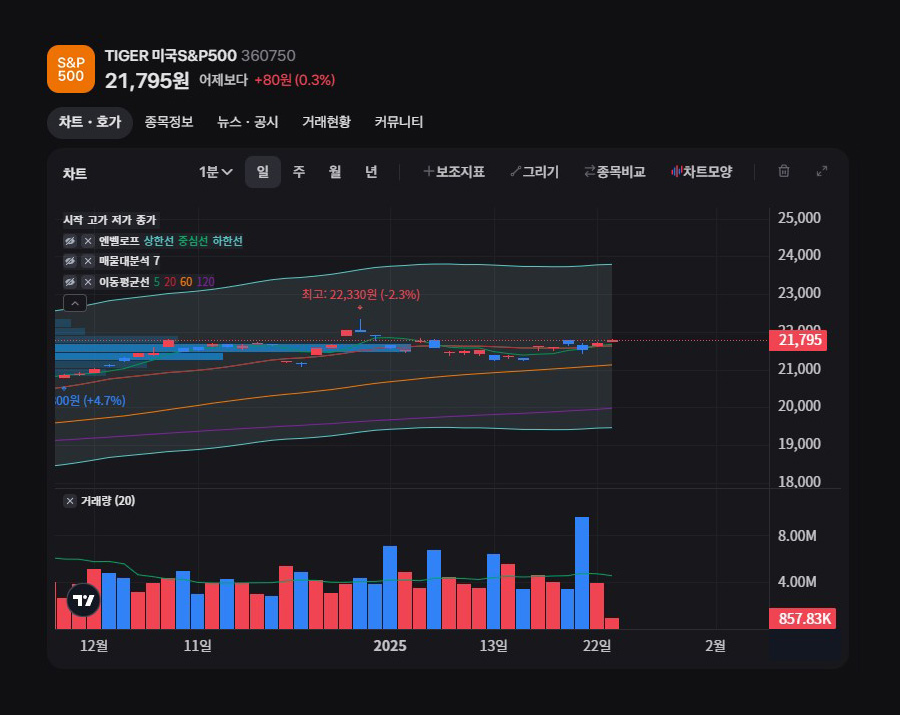Select the 월 monthly timeframe
This screenshot has width=900, height=715.
tap(335, 172)
